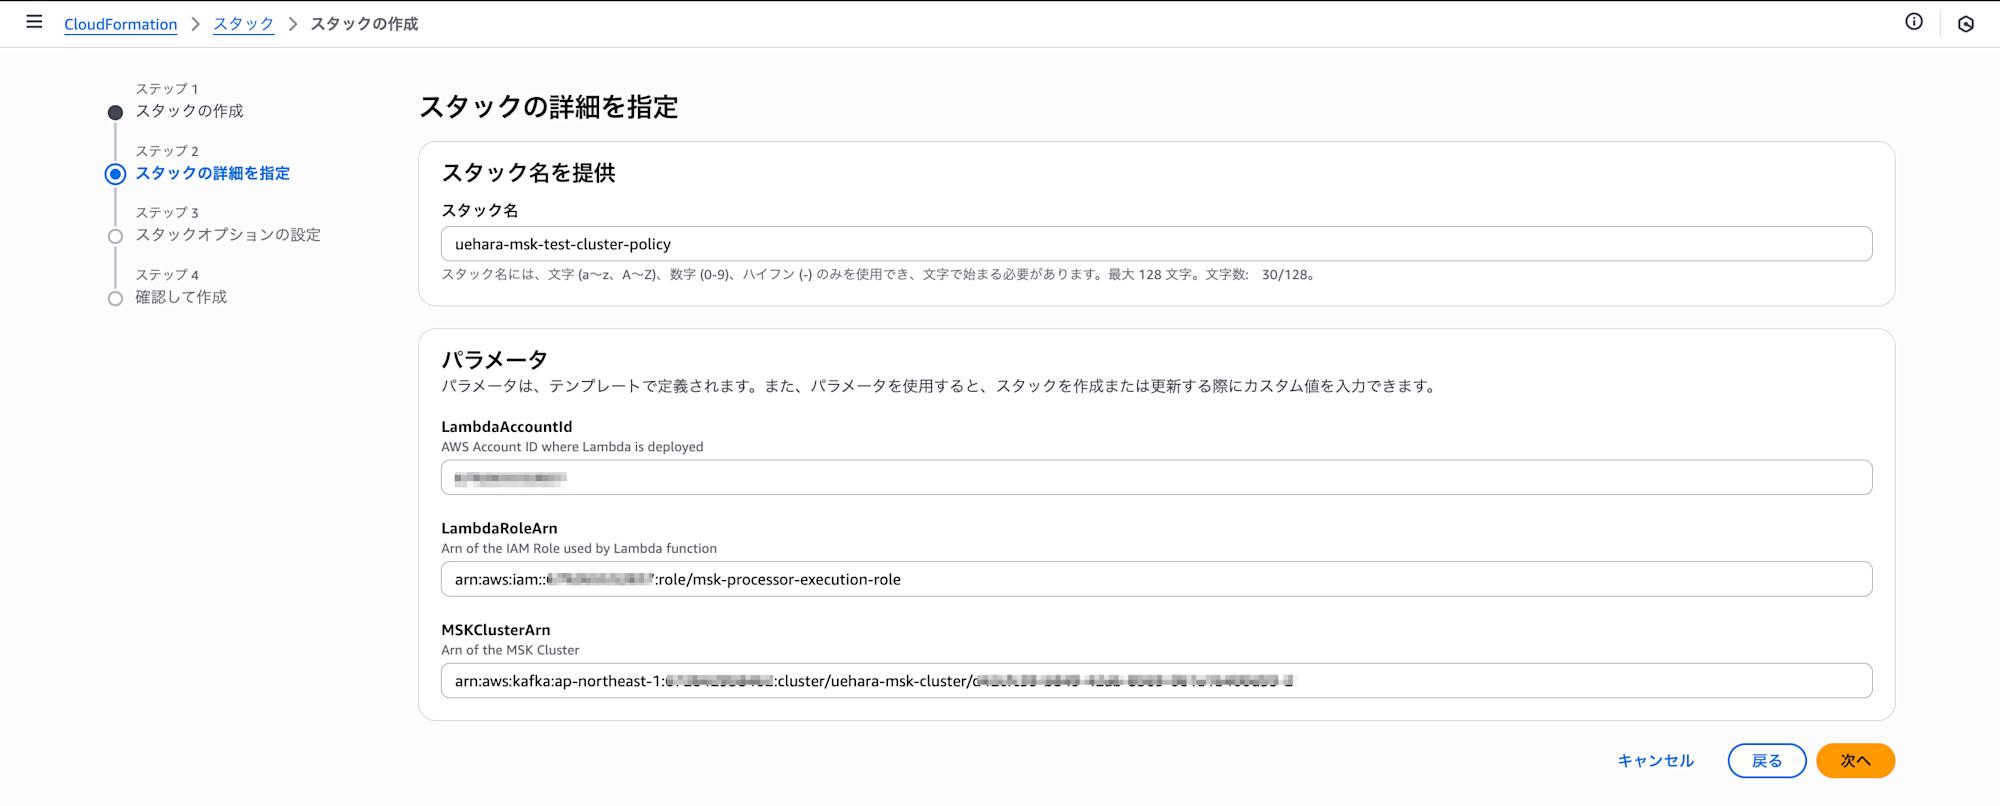Click 'Arn of the MSK Cluster' description
Screen dimensions: 2000x806
(x=510, y=650)
